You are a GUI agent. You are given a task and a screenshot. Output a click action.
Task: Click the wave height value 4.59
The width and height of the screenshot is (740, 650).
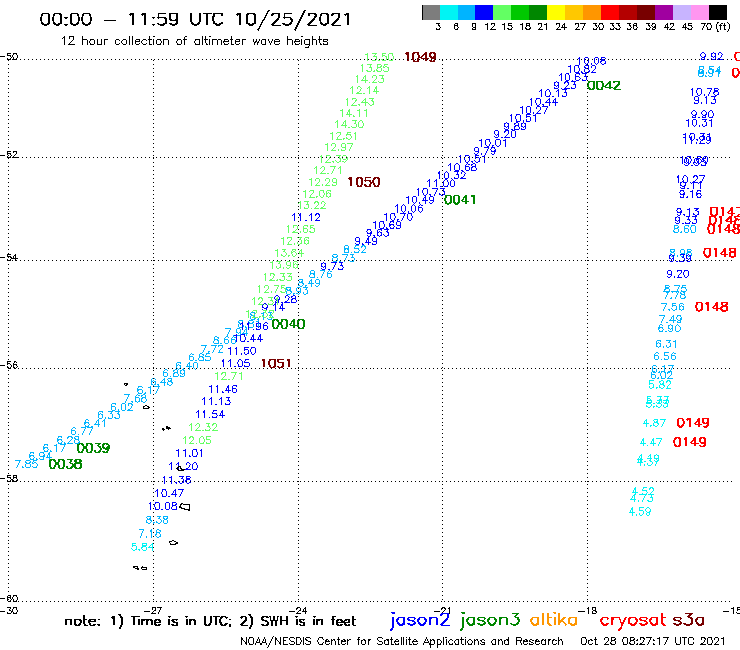click(640, 512)
